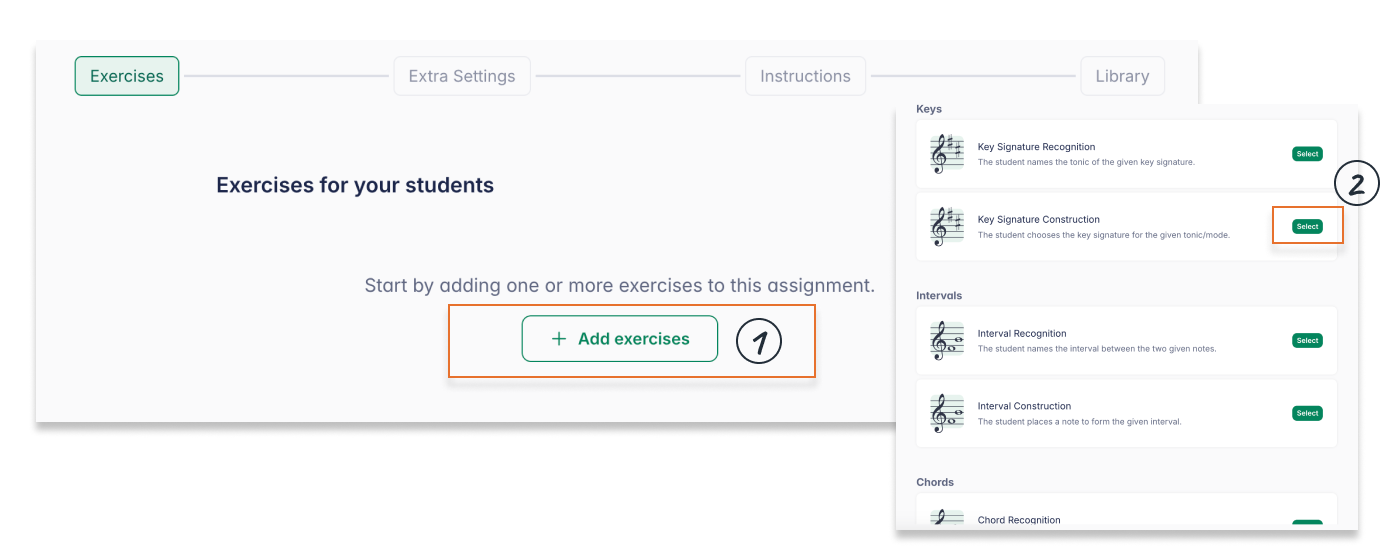Click the plus icon on Add exercises
Viewport: 1400px width, 560px height.
tap(559, 339)
